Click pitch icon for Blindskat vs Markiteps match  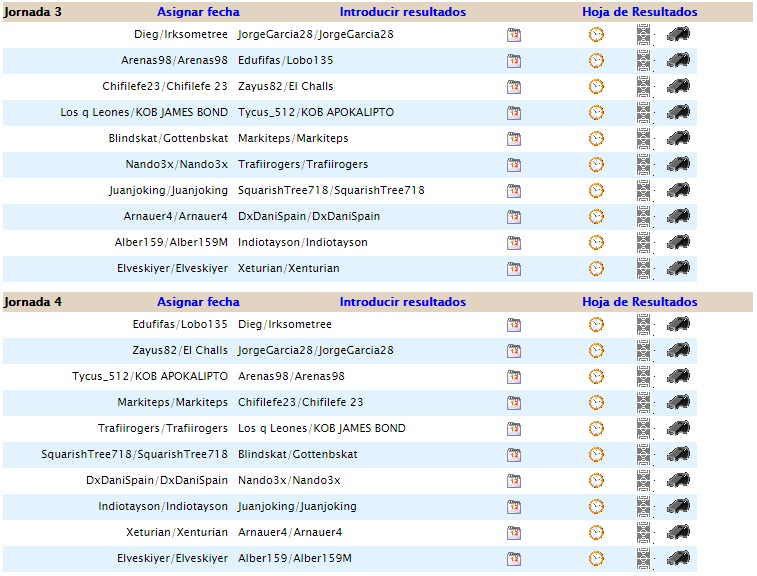click(643, 139)
